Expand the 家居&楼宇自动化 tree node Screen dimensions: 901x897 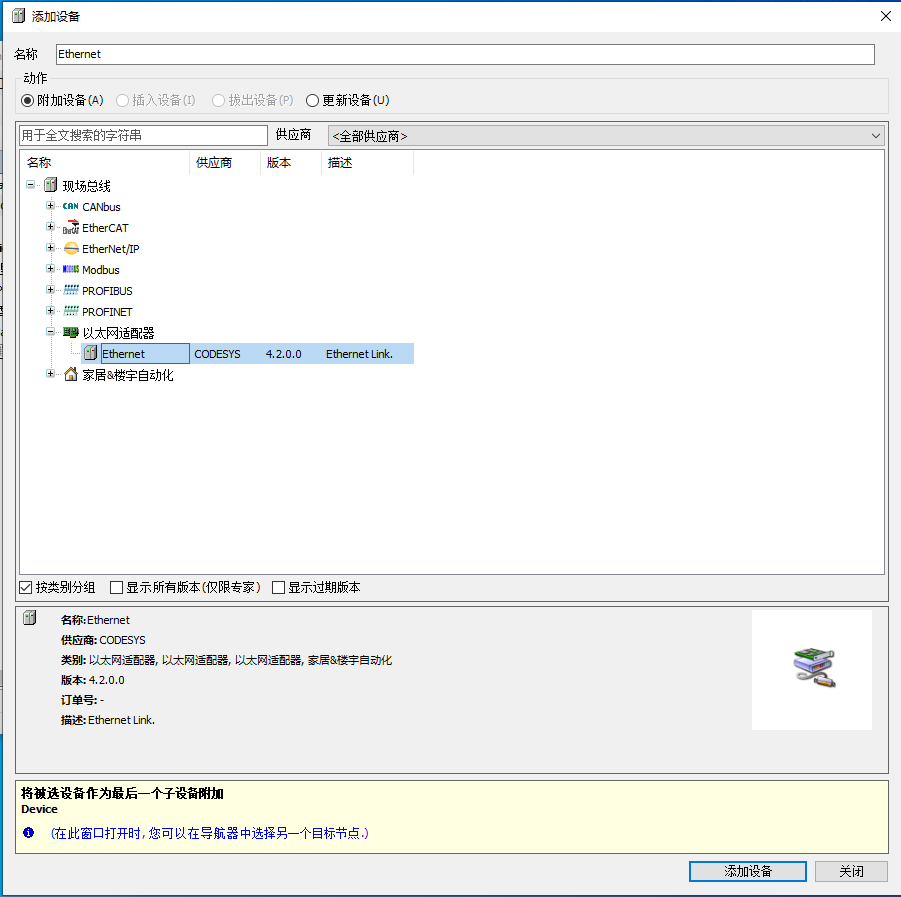51,374
